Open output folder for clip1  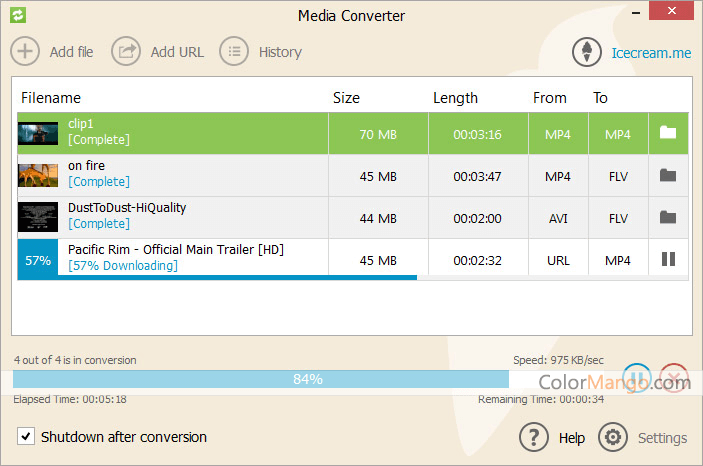tap(668, 134)
